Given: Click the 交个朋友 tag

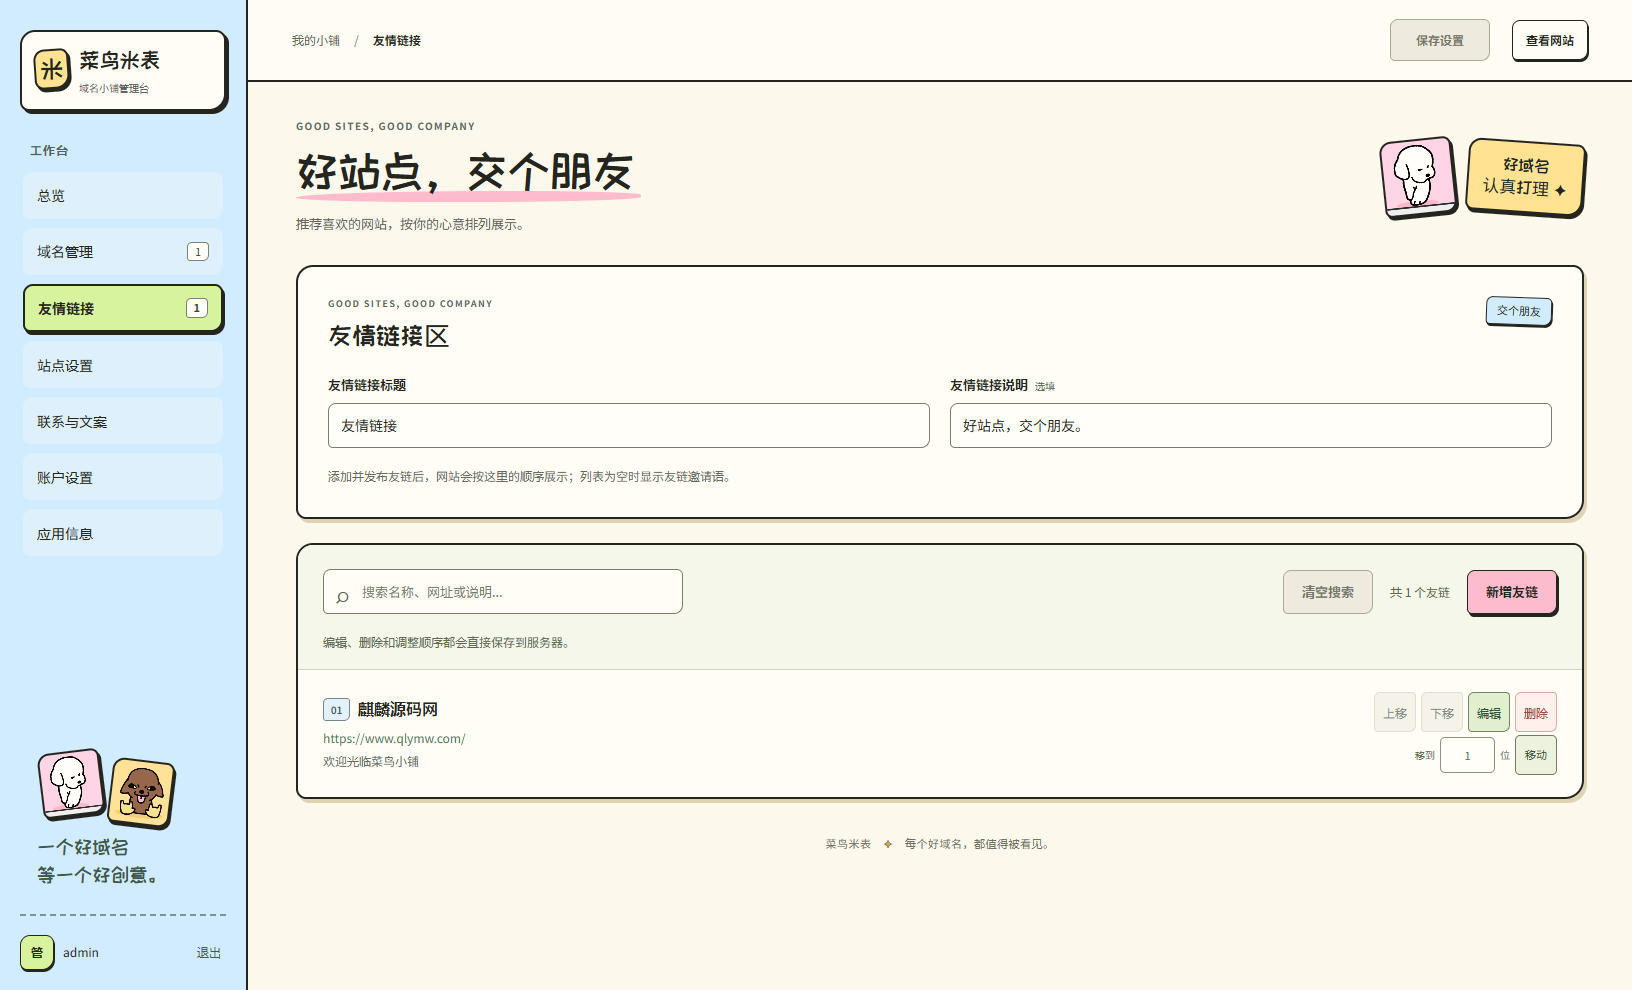Looking at the screenshot, I should tap(1518, 311).
